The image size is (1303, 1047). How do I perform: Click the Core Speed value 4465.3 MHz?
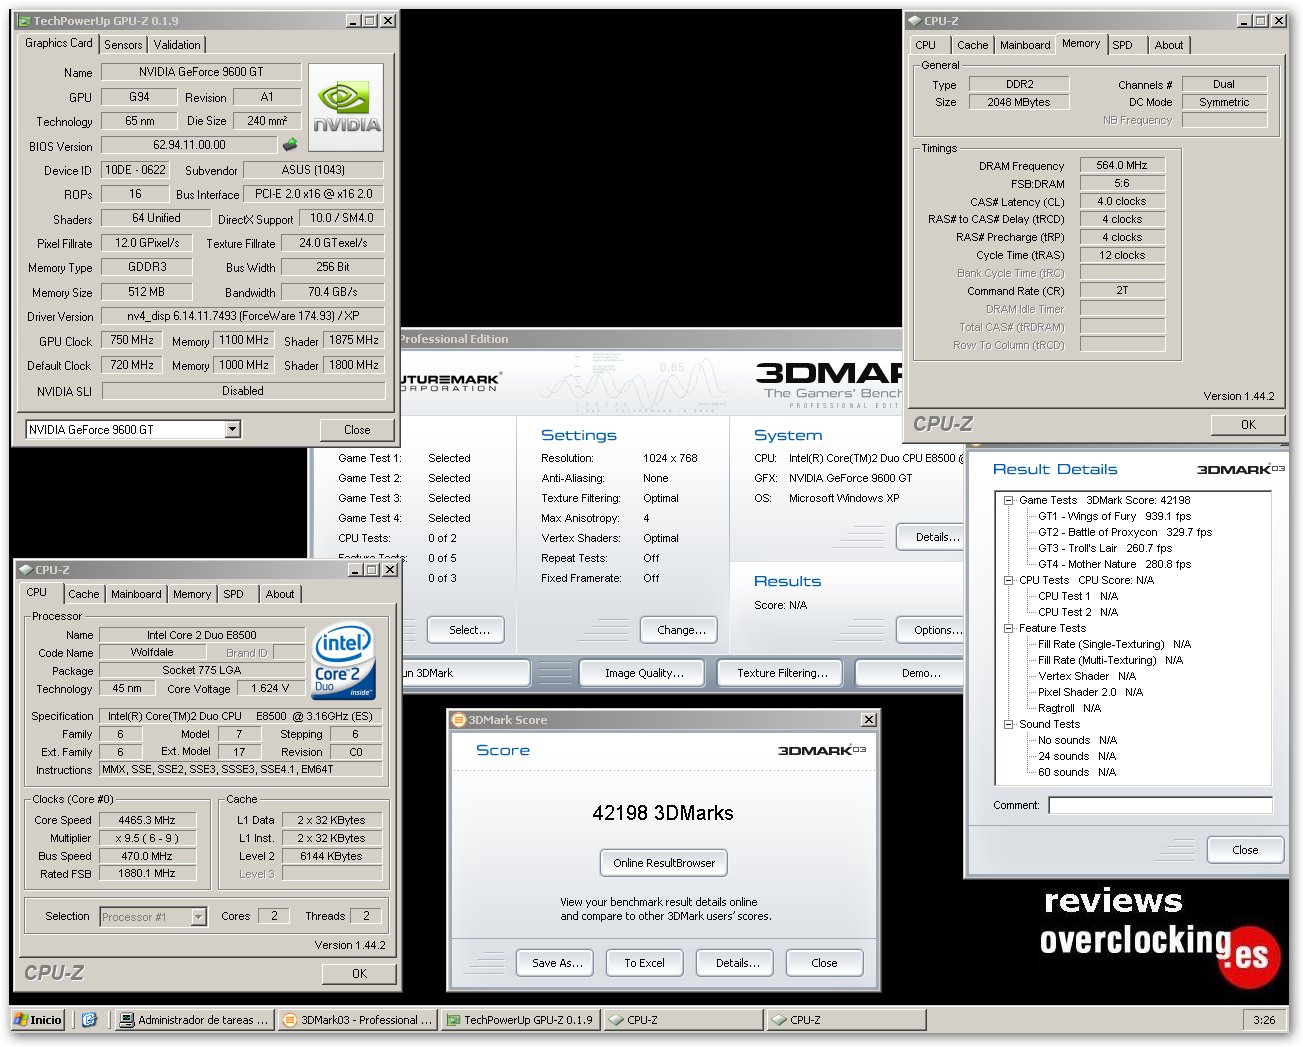click(x=146, y=820)
